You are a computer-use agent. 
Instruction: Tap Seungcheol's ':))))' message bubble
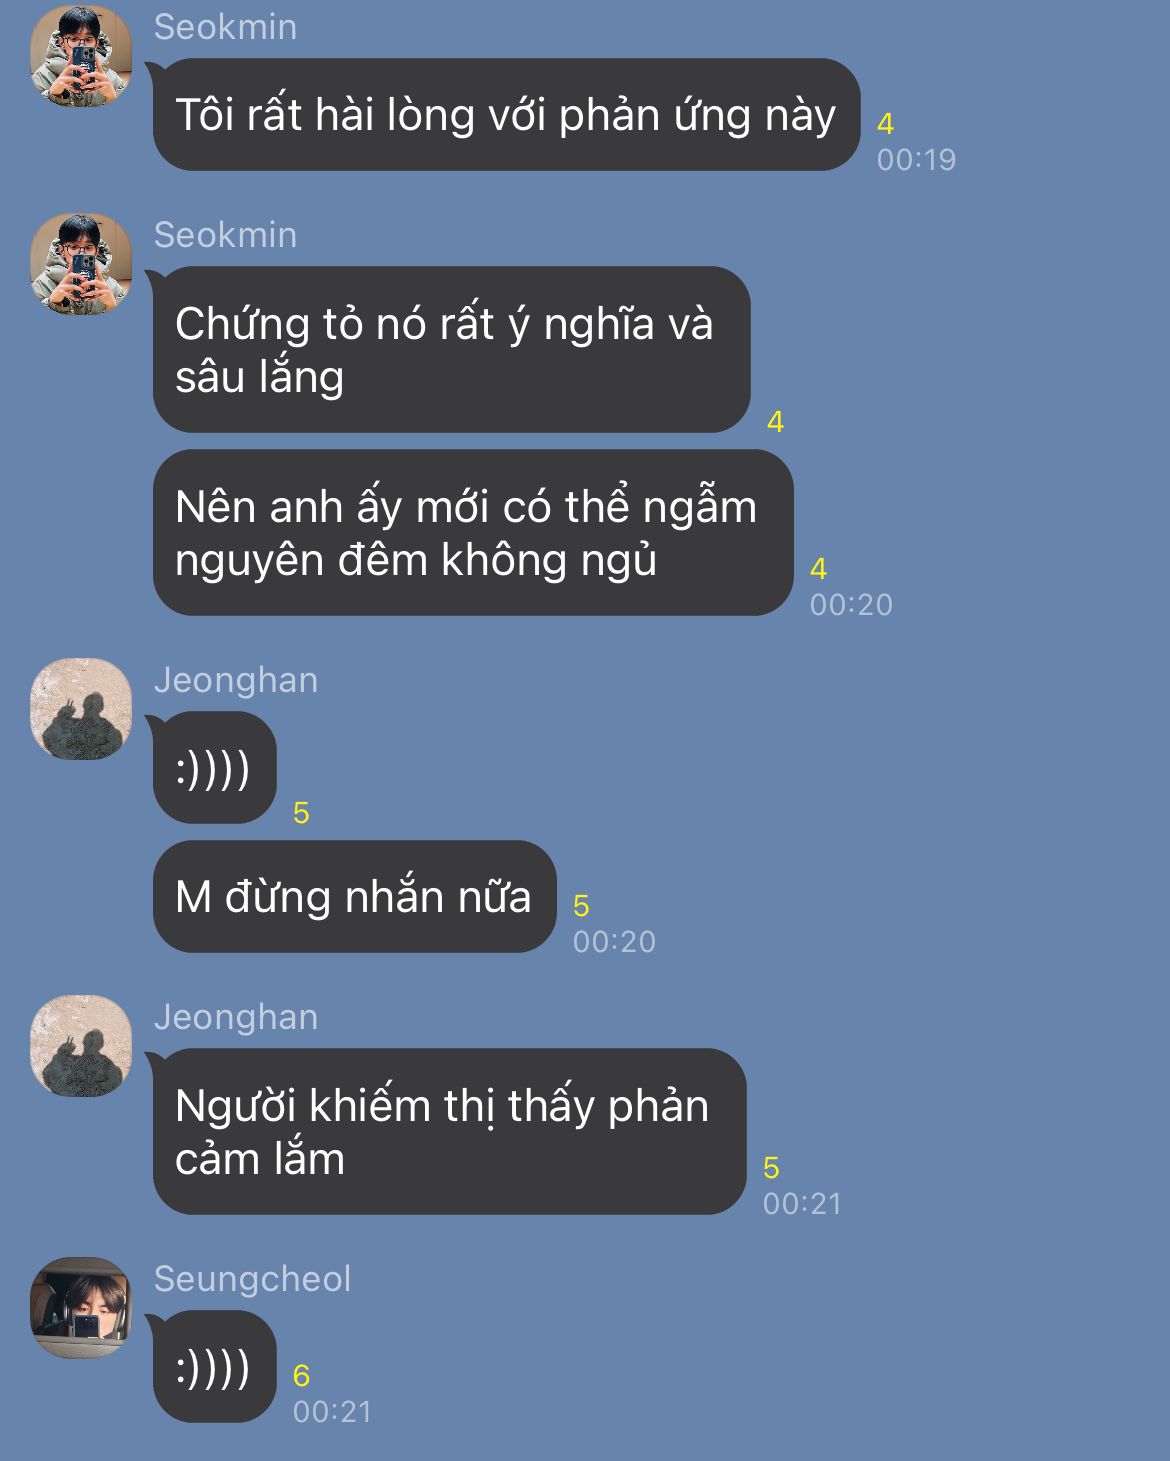tap(214, 1367)
